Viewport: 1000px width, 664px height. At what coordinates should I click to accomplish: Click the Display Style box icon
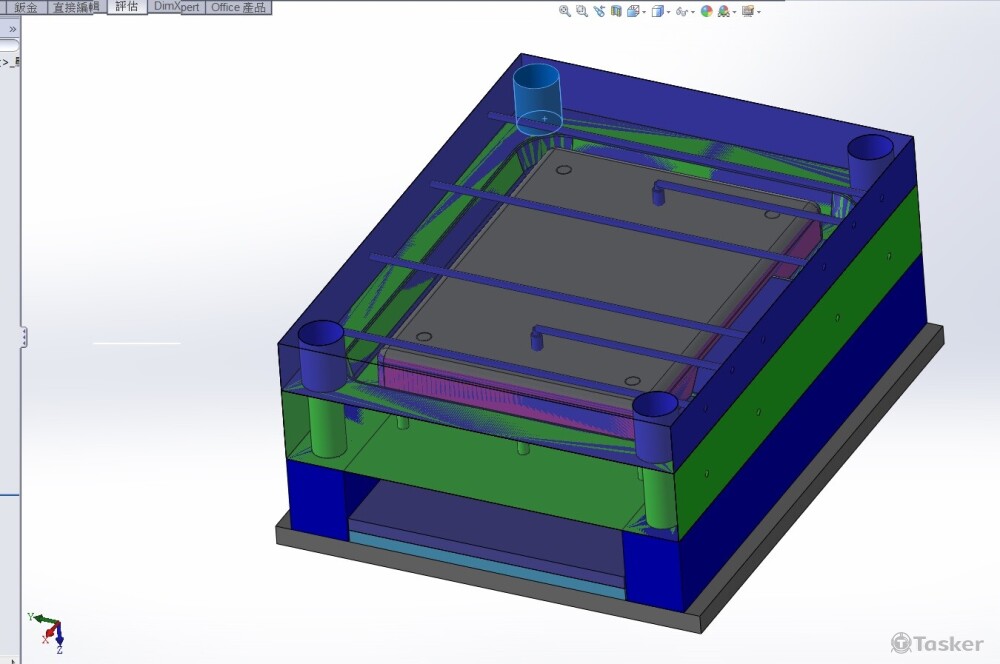coord(657,11)
